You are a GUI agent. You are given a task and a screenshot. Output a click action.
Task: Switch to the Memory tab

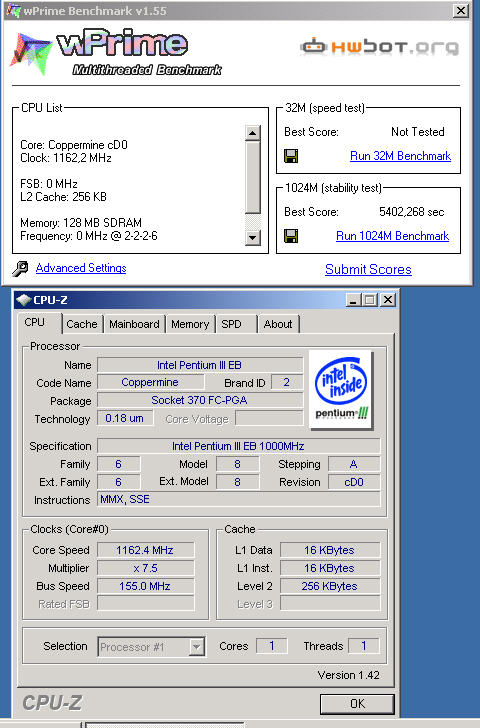(x=190, y=324)
